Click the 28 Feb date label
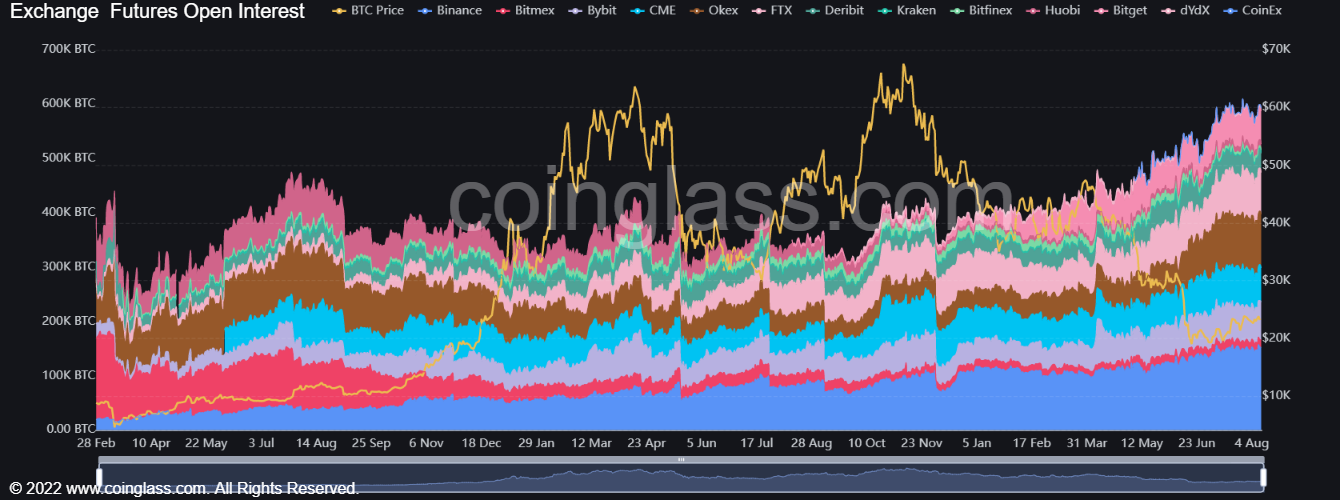 98,443
